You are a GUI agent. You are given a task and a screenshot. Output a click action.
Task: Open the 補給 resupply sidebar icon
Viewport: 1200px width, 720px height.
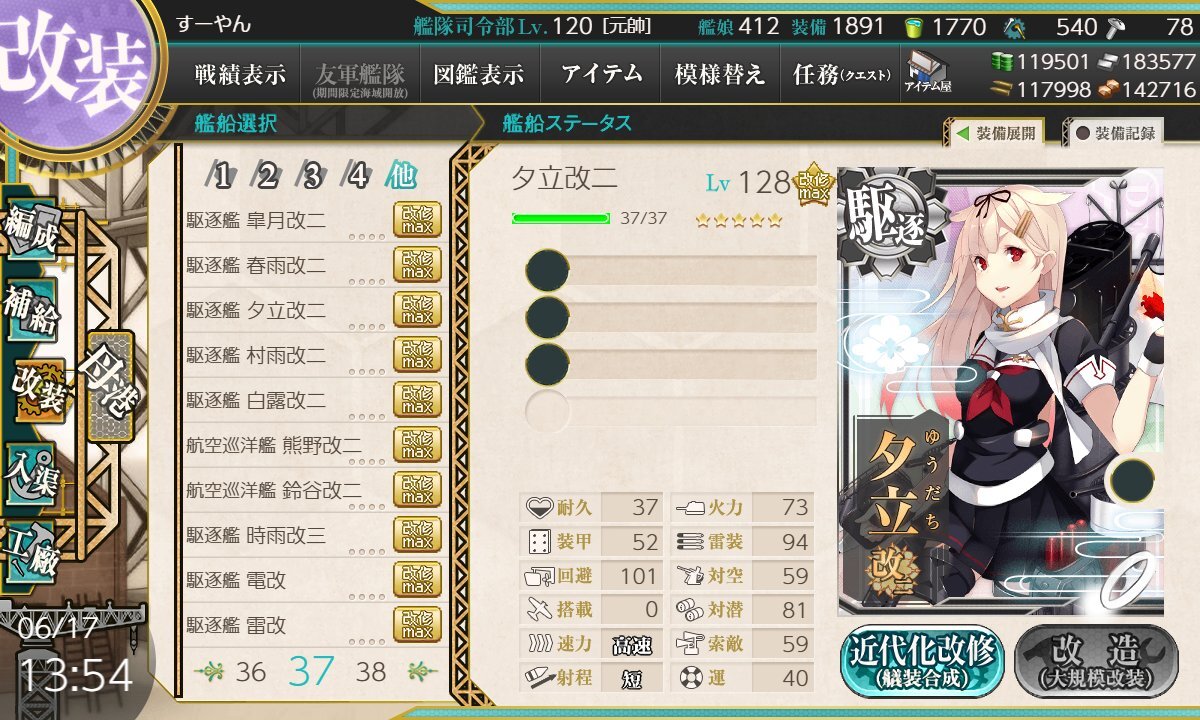click(x=29, y=313)
